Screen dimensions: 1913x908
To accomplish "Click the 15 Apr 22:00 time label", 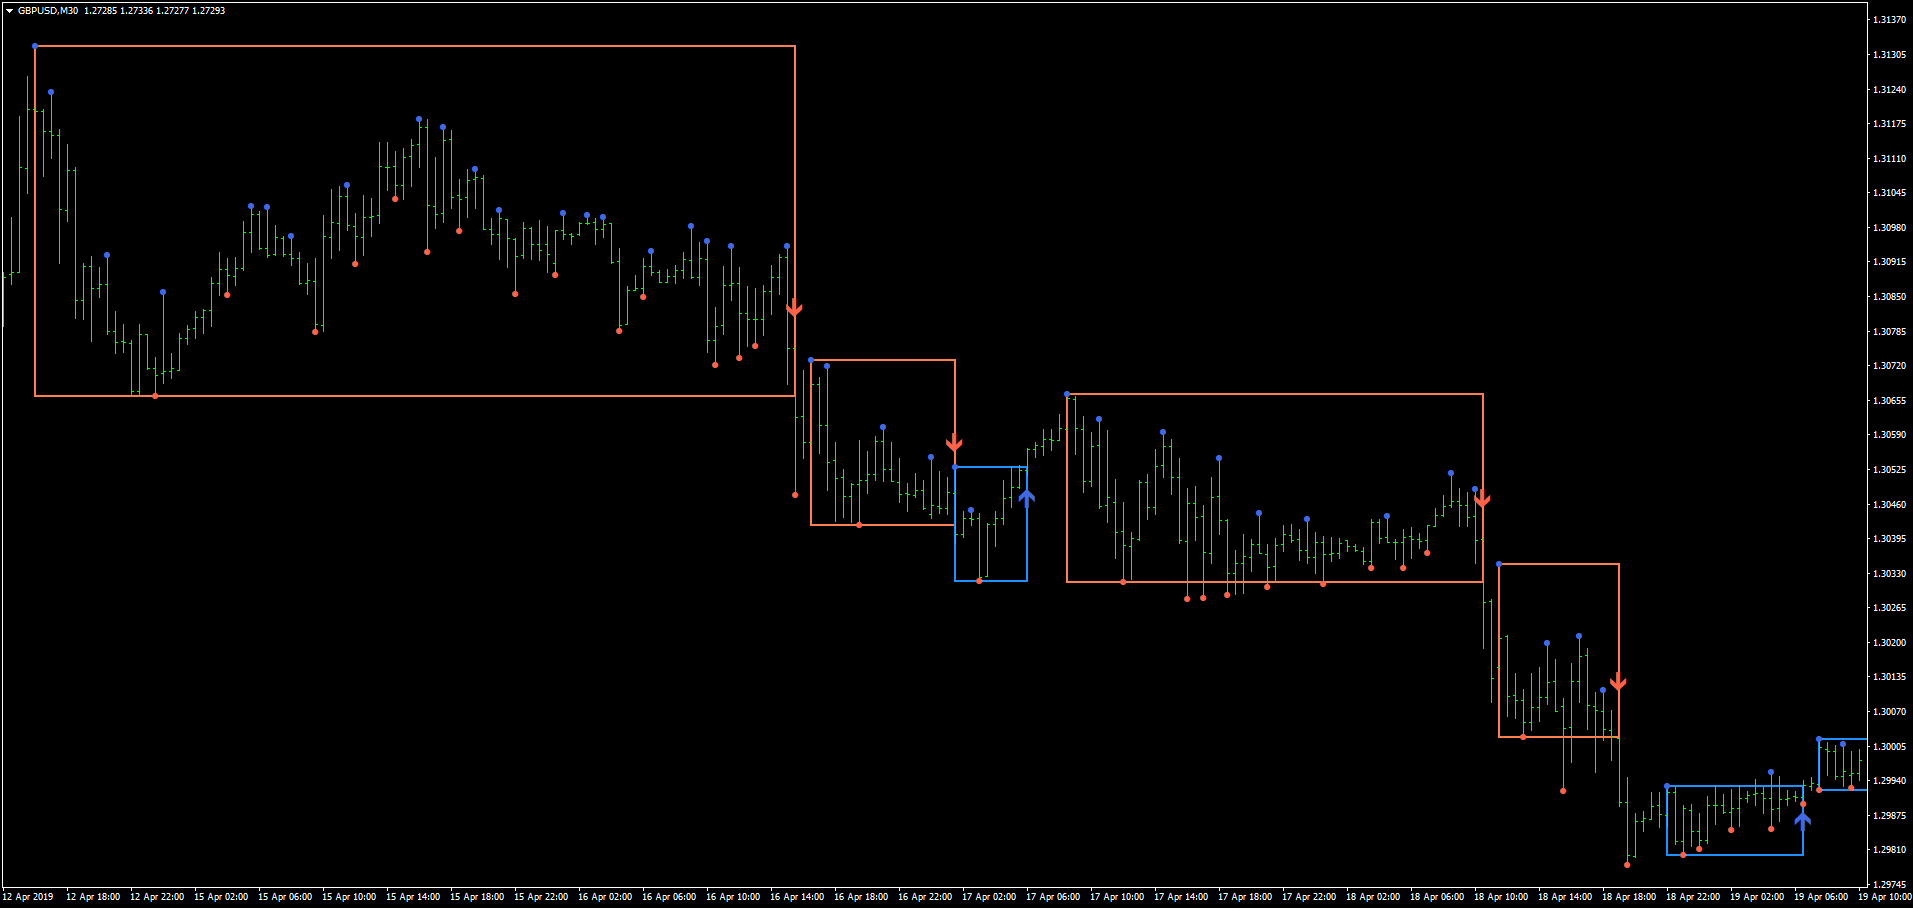I will coord(541,897).
